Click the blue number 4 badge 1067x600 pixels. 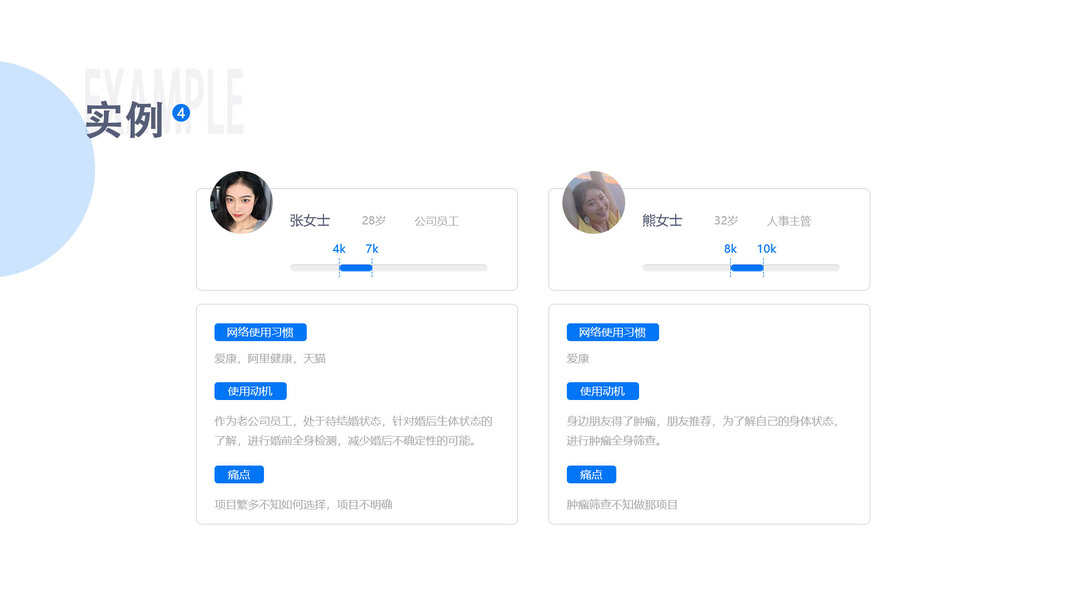coord(181,113)
